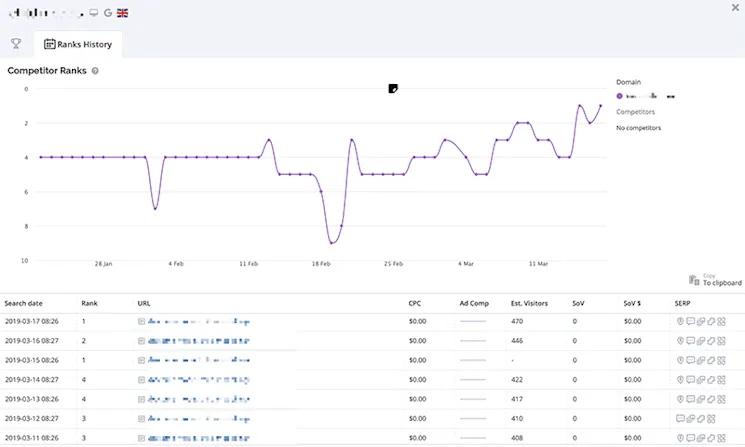
Task: Click the map pin SERP icon, 2019-03-17 row
Action: [x=680, y=322]
